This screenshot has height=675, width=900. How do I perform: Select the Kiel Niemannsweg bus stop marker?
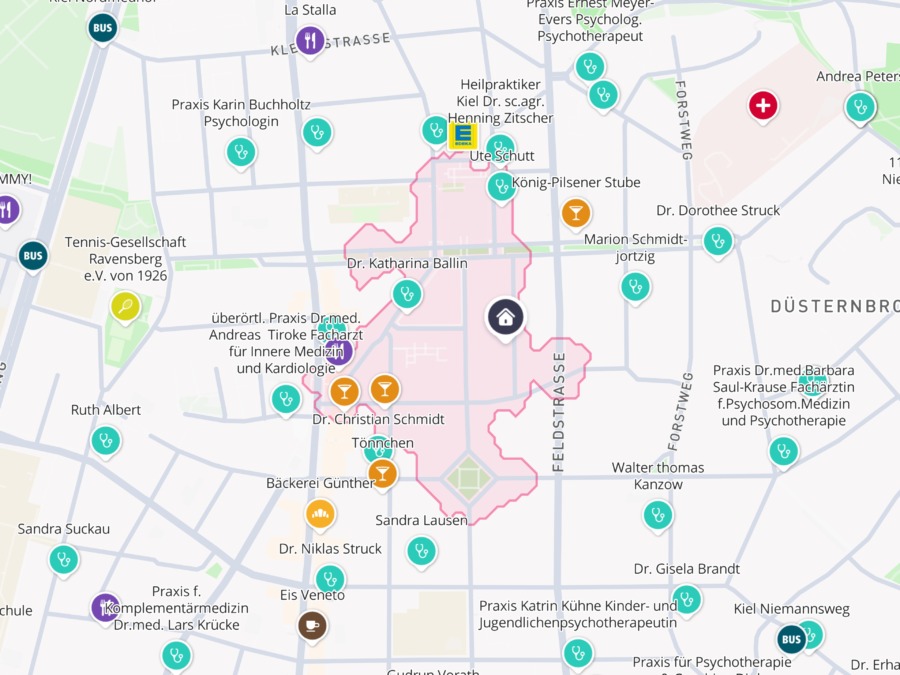pos(791,639)
